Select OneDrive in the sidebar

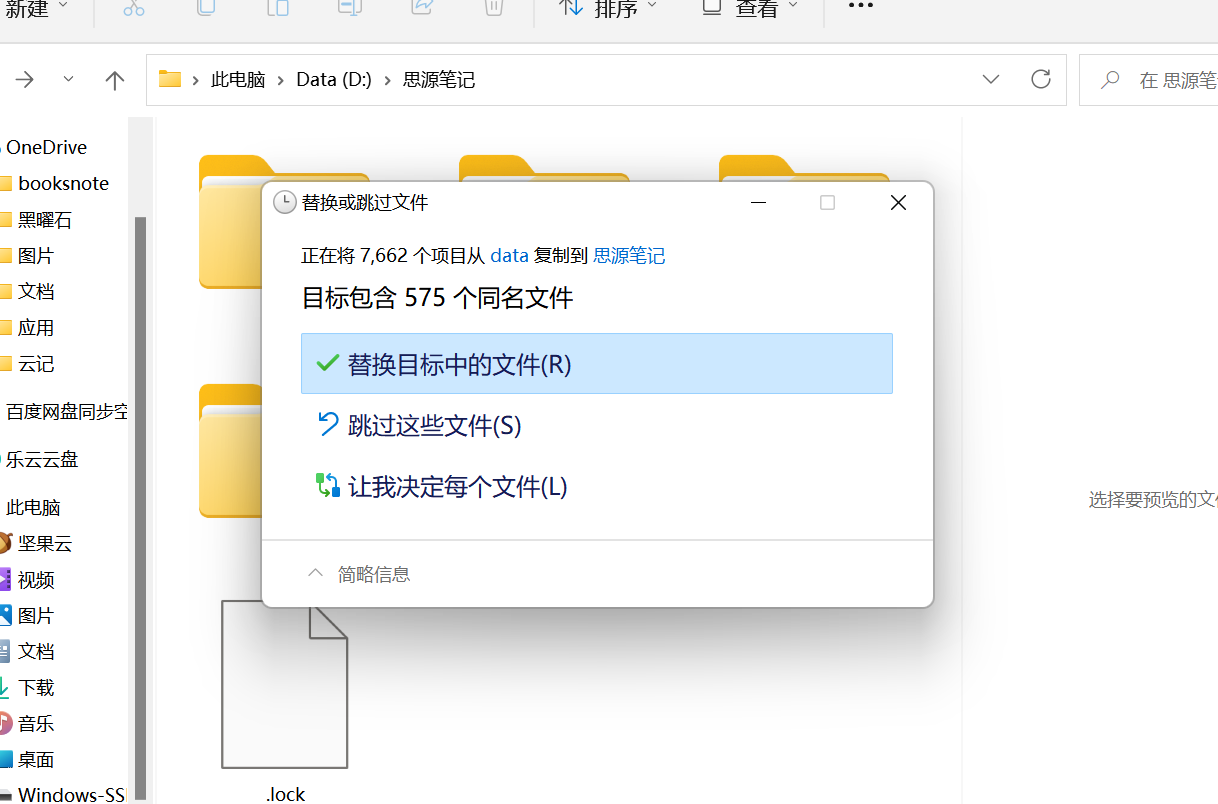pyautogui.click(x=46, y=147)
